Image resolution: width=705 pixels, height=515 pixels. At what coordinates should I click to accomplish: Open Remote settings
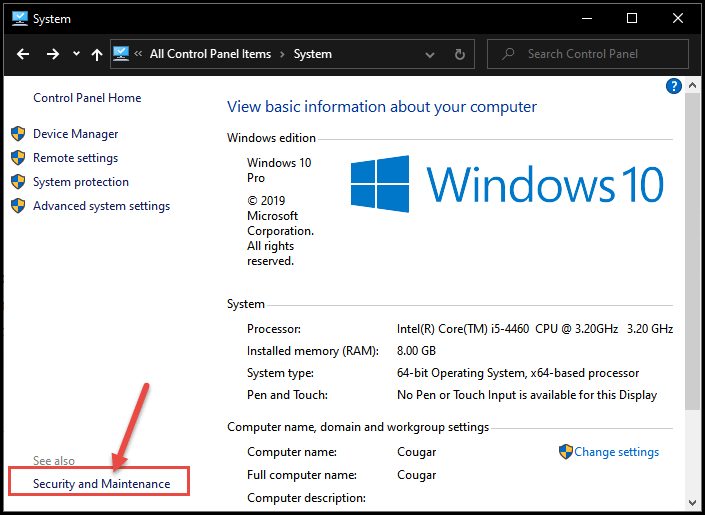click(x=76, y=158)
